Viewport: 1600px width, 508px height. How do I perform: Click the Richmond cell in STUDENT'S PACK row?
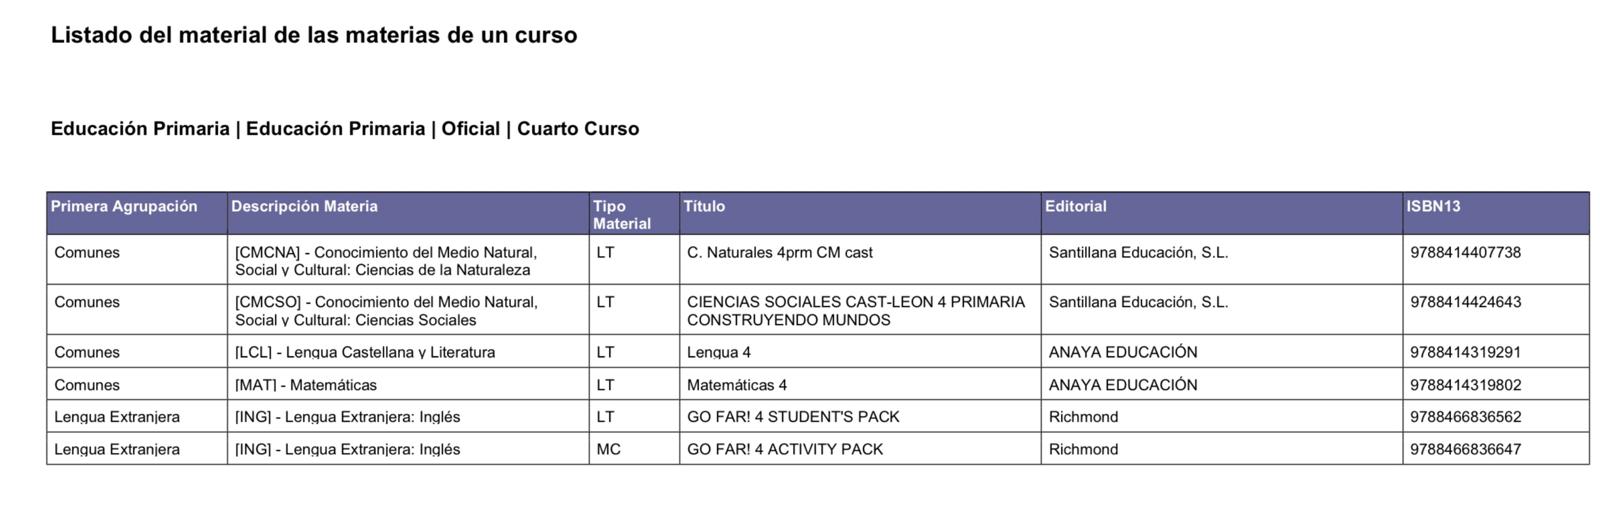tap(1222, 416)
